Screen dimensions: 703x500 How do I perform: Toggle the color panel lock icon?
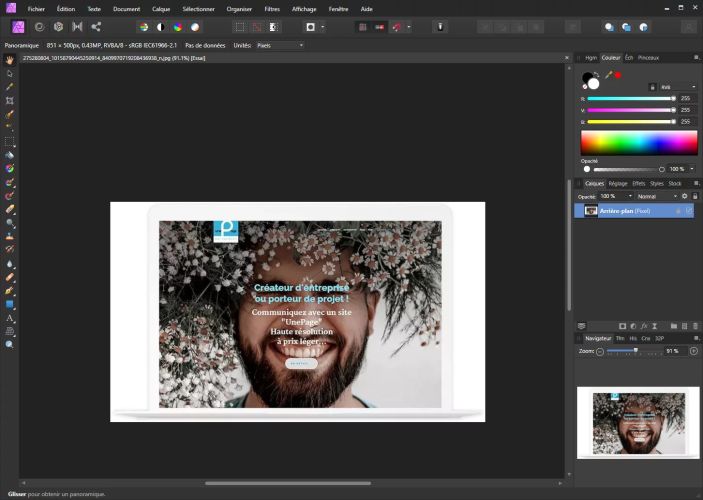[652, 87]
